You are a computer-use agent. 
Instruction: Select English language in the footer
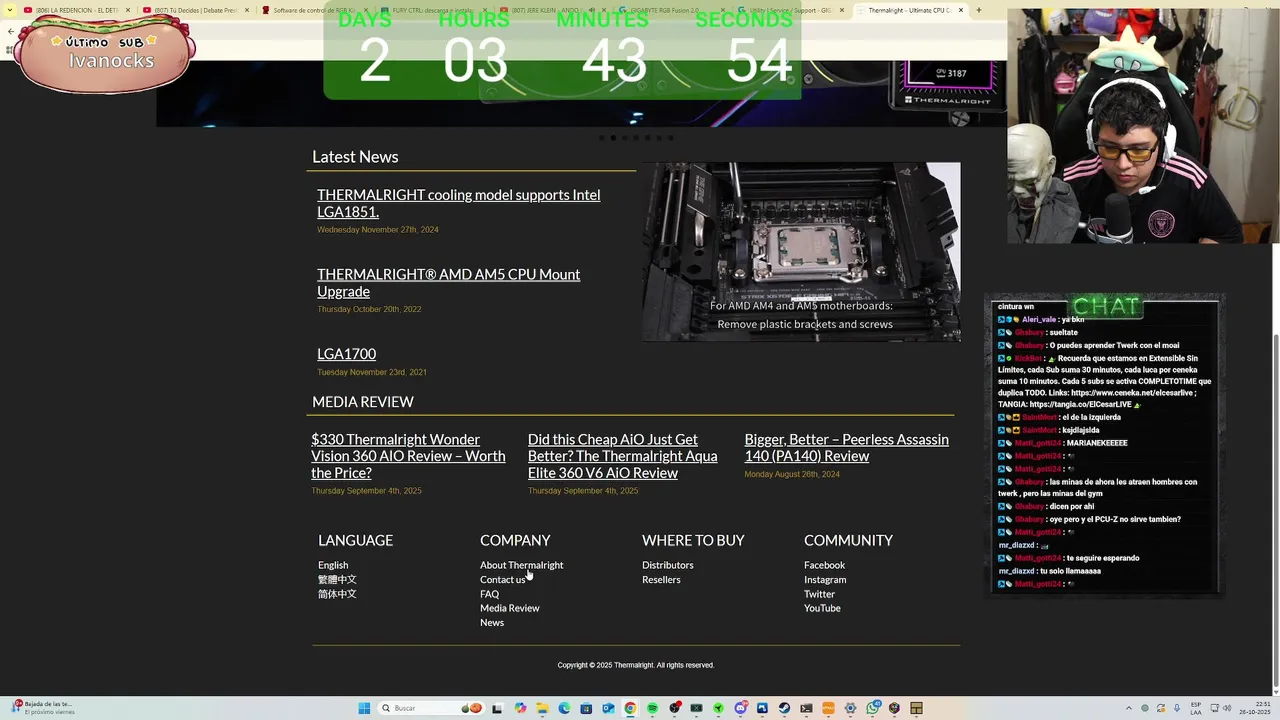[x=333, y=565]
